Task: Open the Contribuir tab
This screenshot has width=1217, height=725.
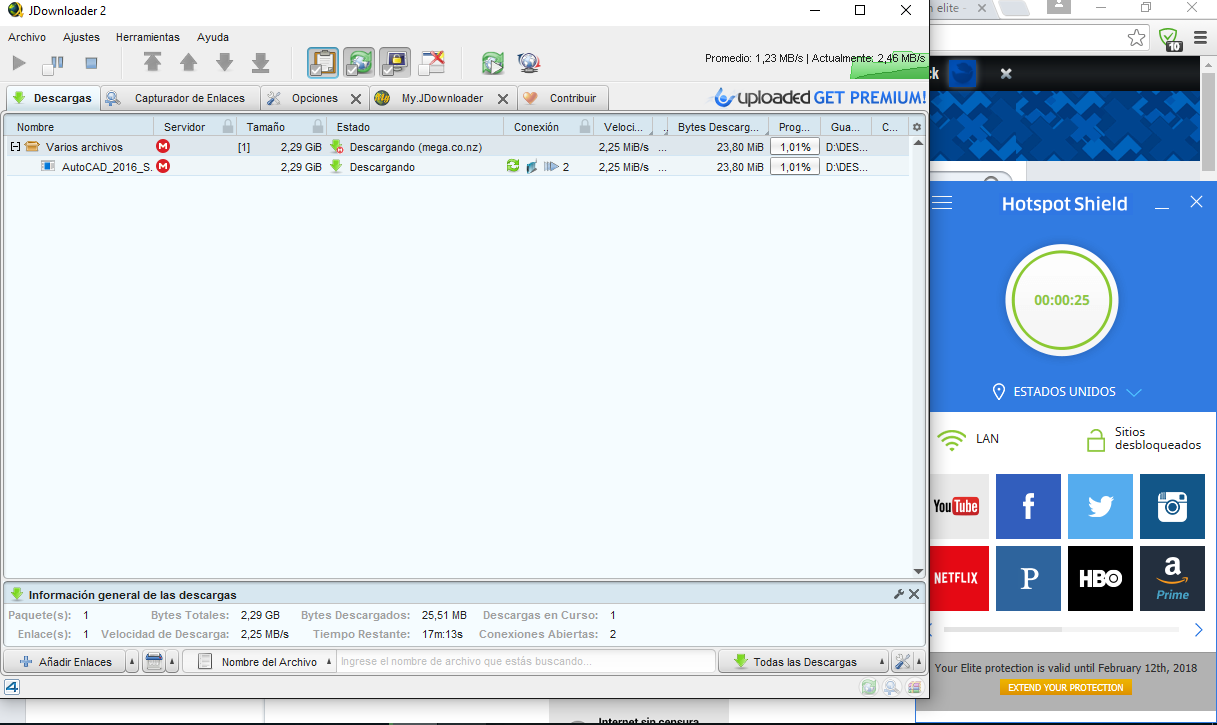Action: coord(562,98)
